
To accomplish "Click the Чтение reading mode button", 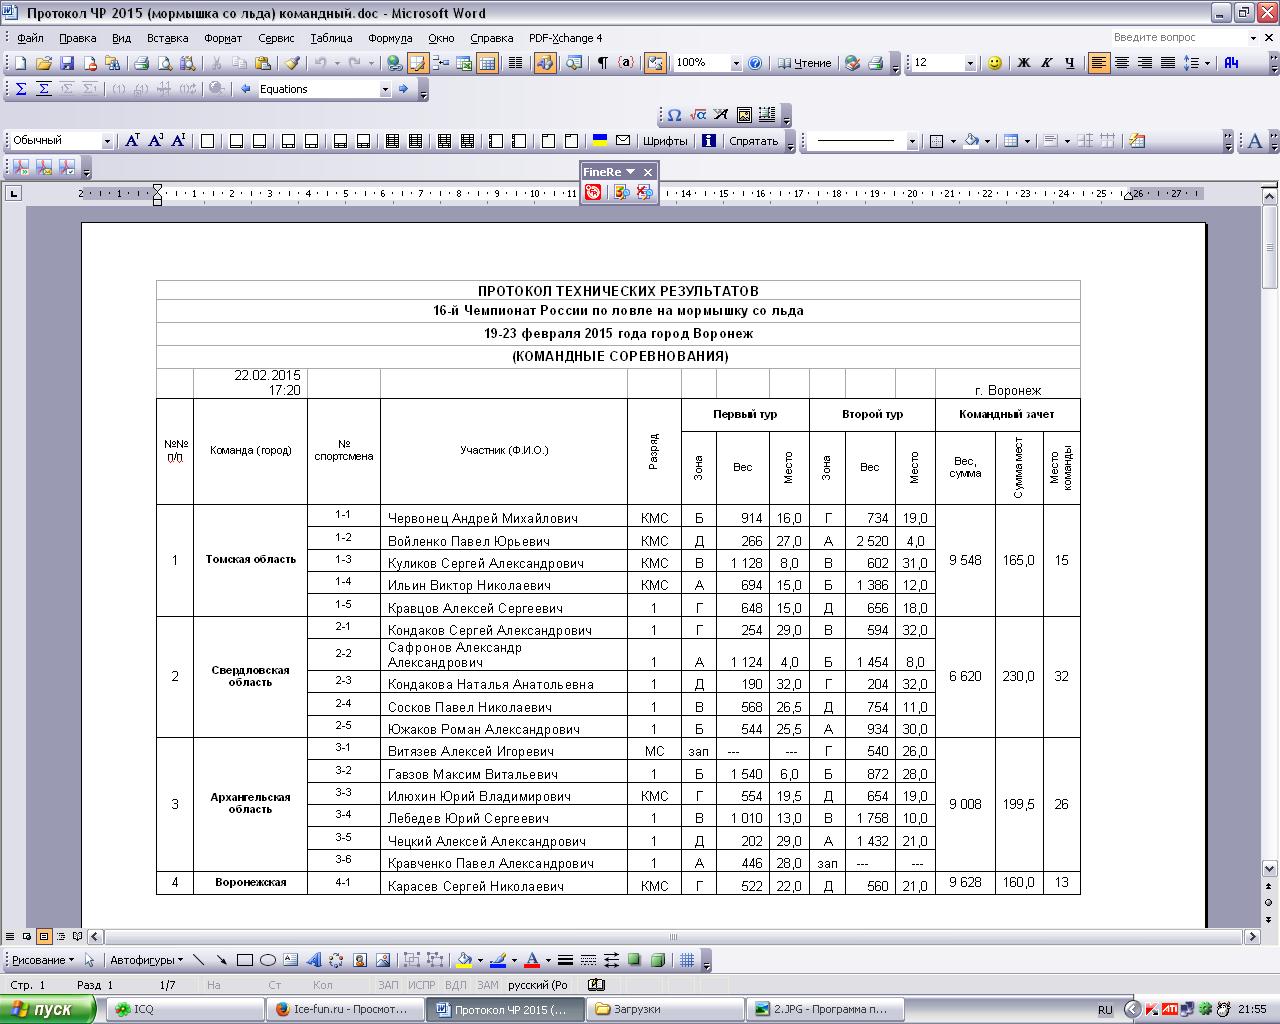I will click(x=804, y=63).
